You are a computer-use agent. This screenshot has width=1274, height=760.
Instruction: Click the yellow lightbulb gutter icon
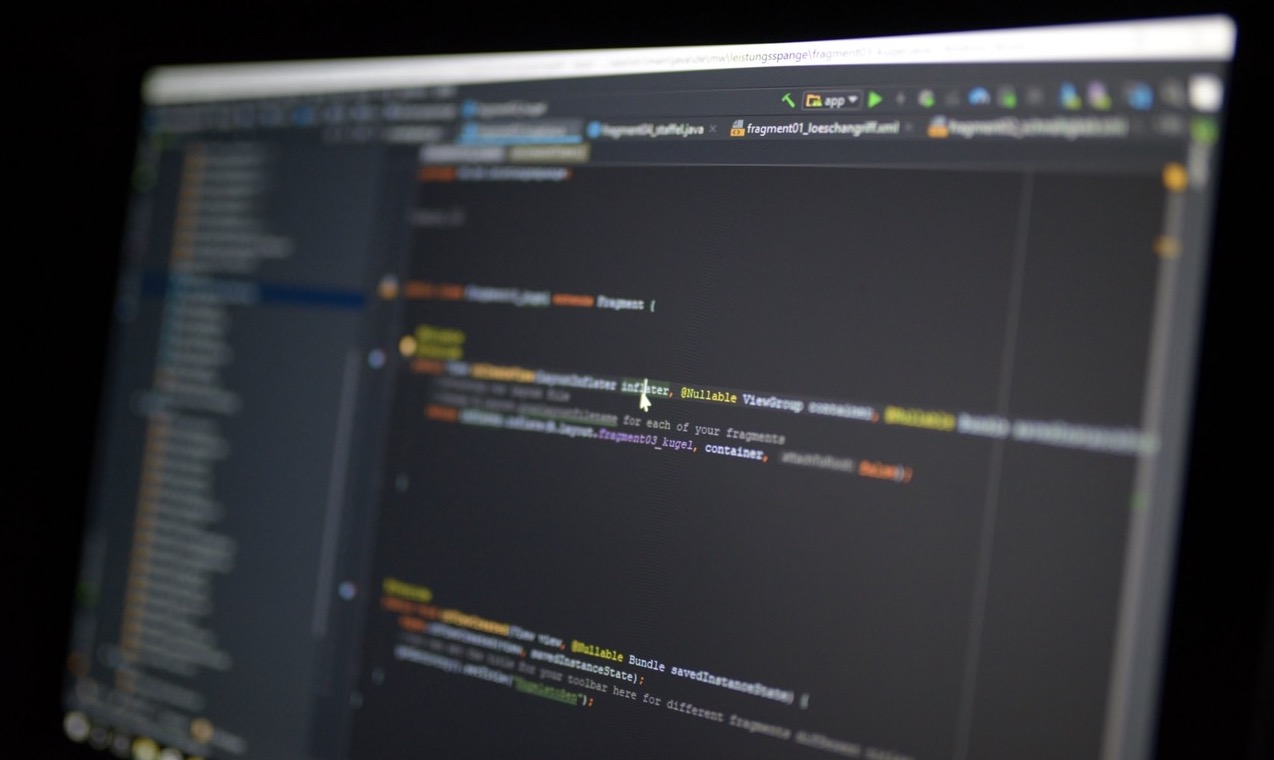tap(408, 346)
